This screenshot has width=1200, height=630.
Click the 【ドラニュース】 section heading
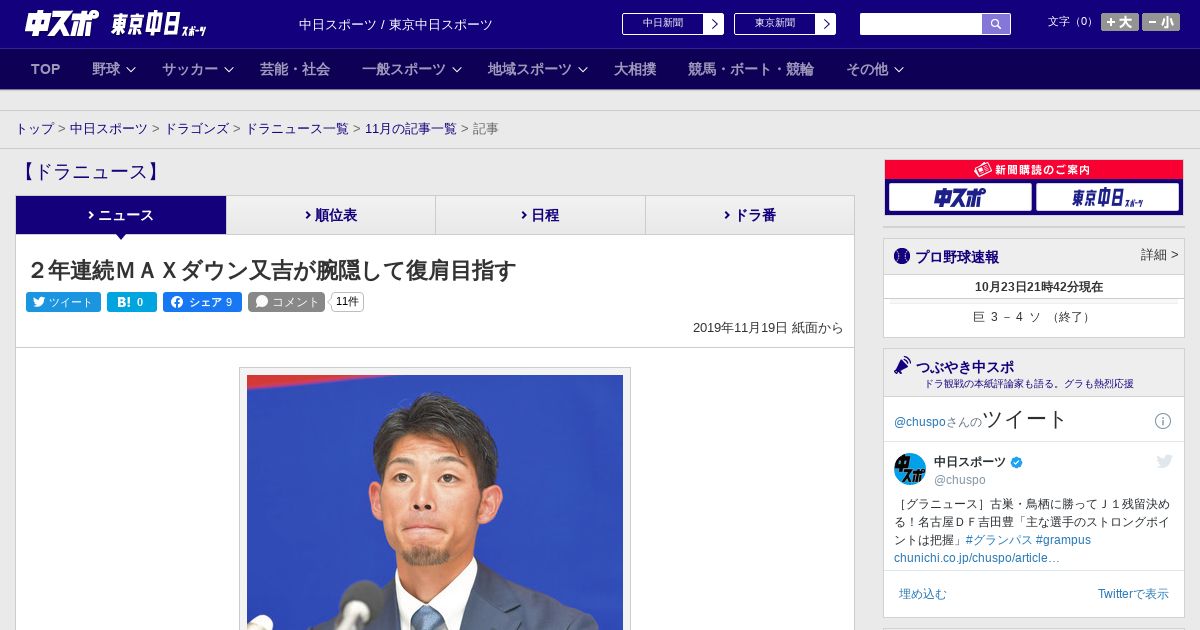pos(91,172)
